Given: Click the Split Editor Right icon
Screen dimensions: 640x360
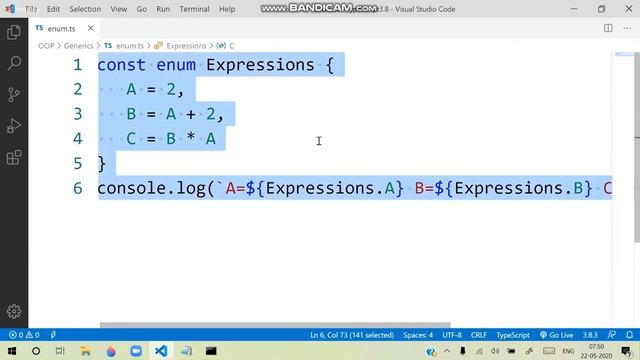Looking at the screenshot, I should [608, 28].
